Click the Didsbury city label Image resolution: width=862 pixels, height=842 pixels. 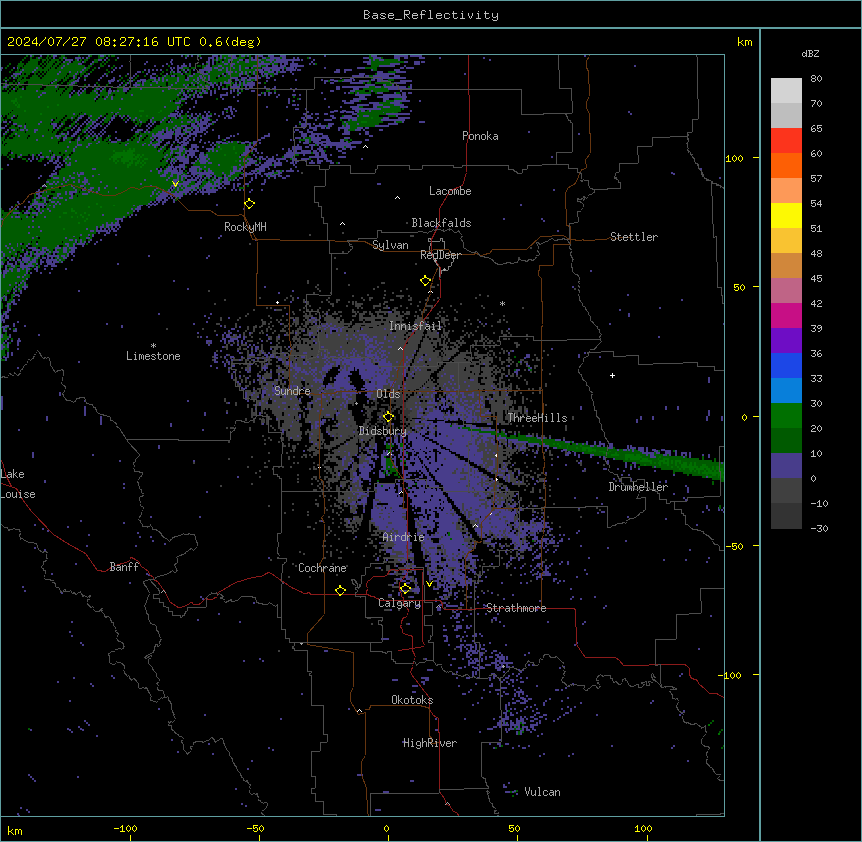(x=383, y=431)
